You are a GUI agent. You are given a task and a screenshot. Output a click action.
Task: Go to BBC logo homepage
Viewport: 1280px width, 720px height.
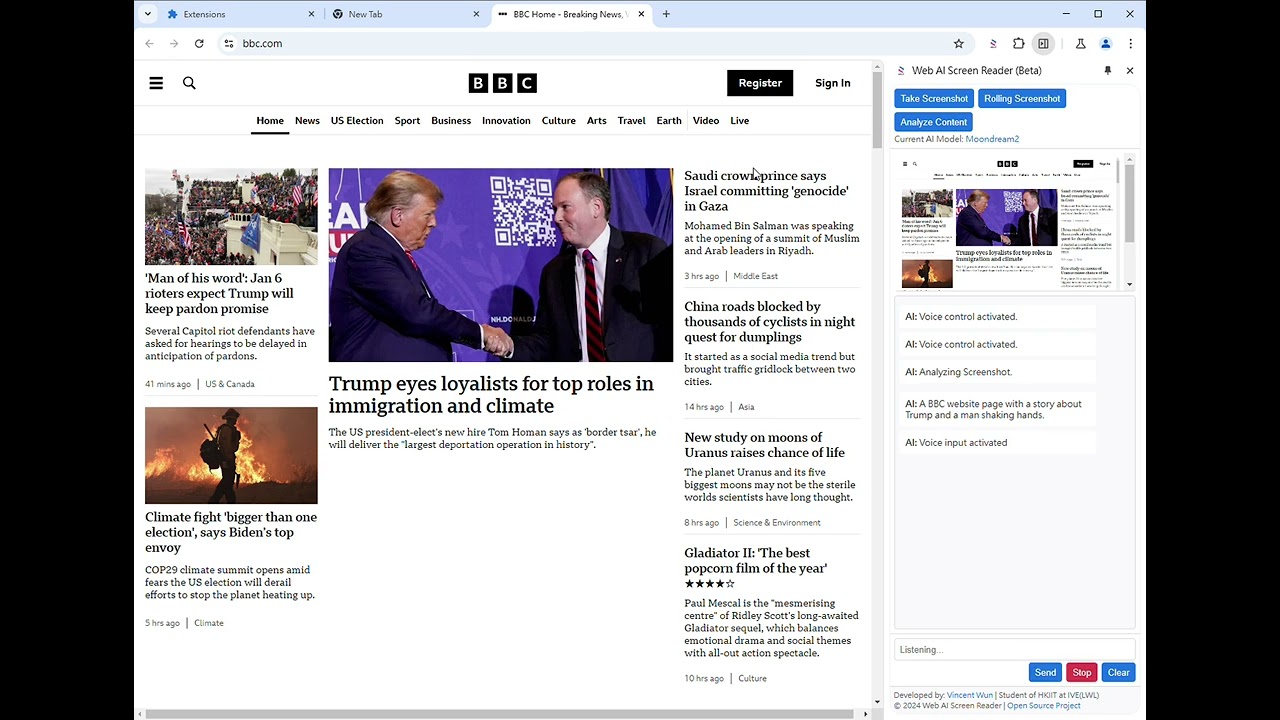pyautogui.click(x=502, y=83)
